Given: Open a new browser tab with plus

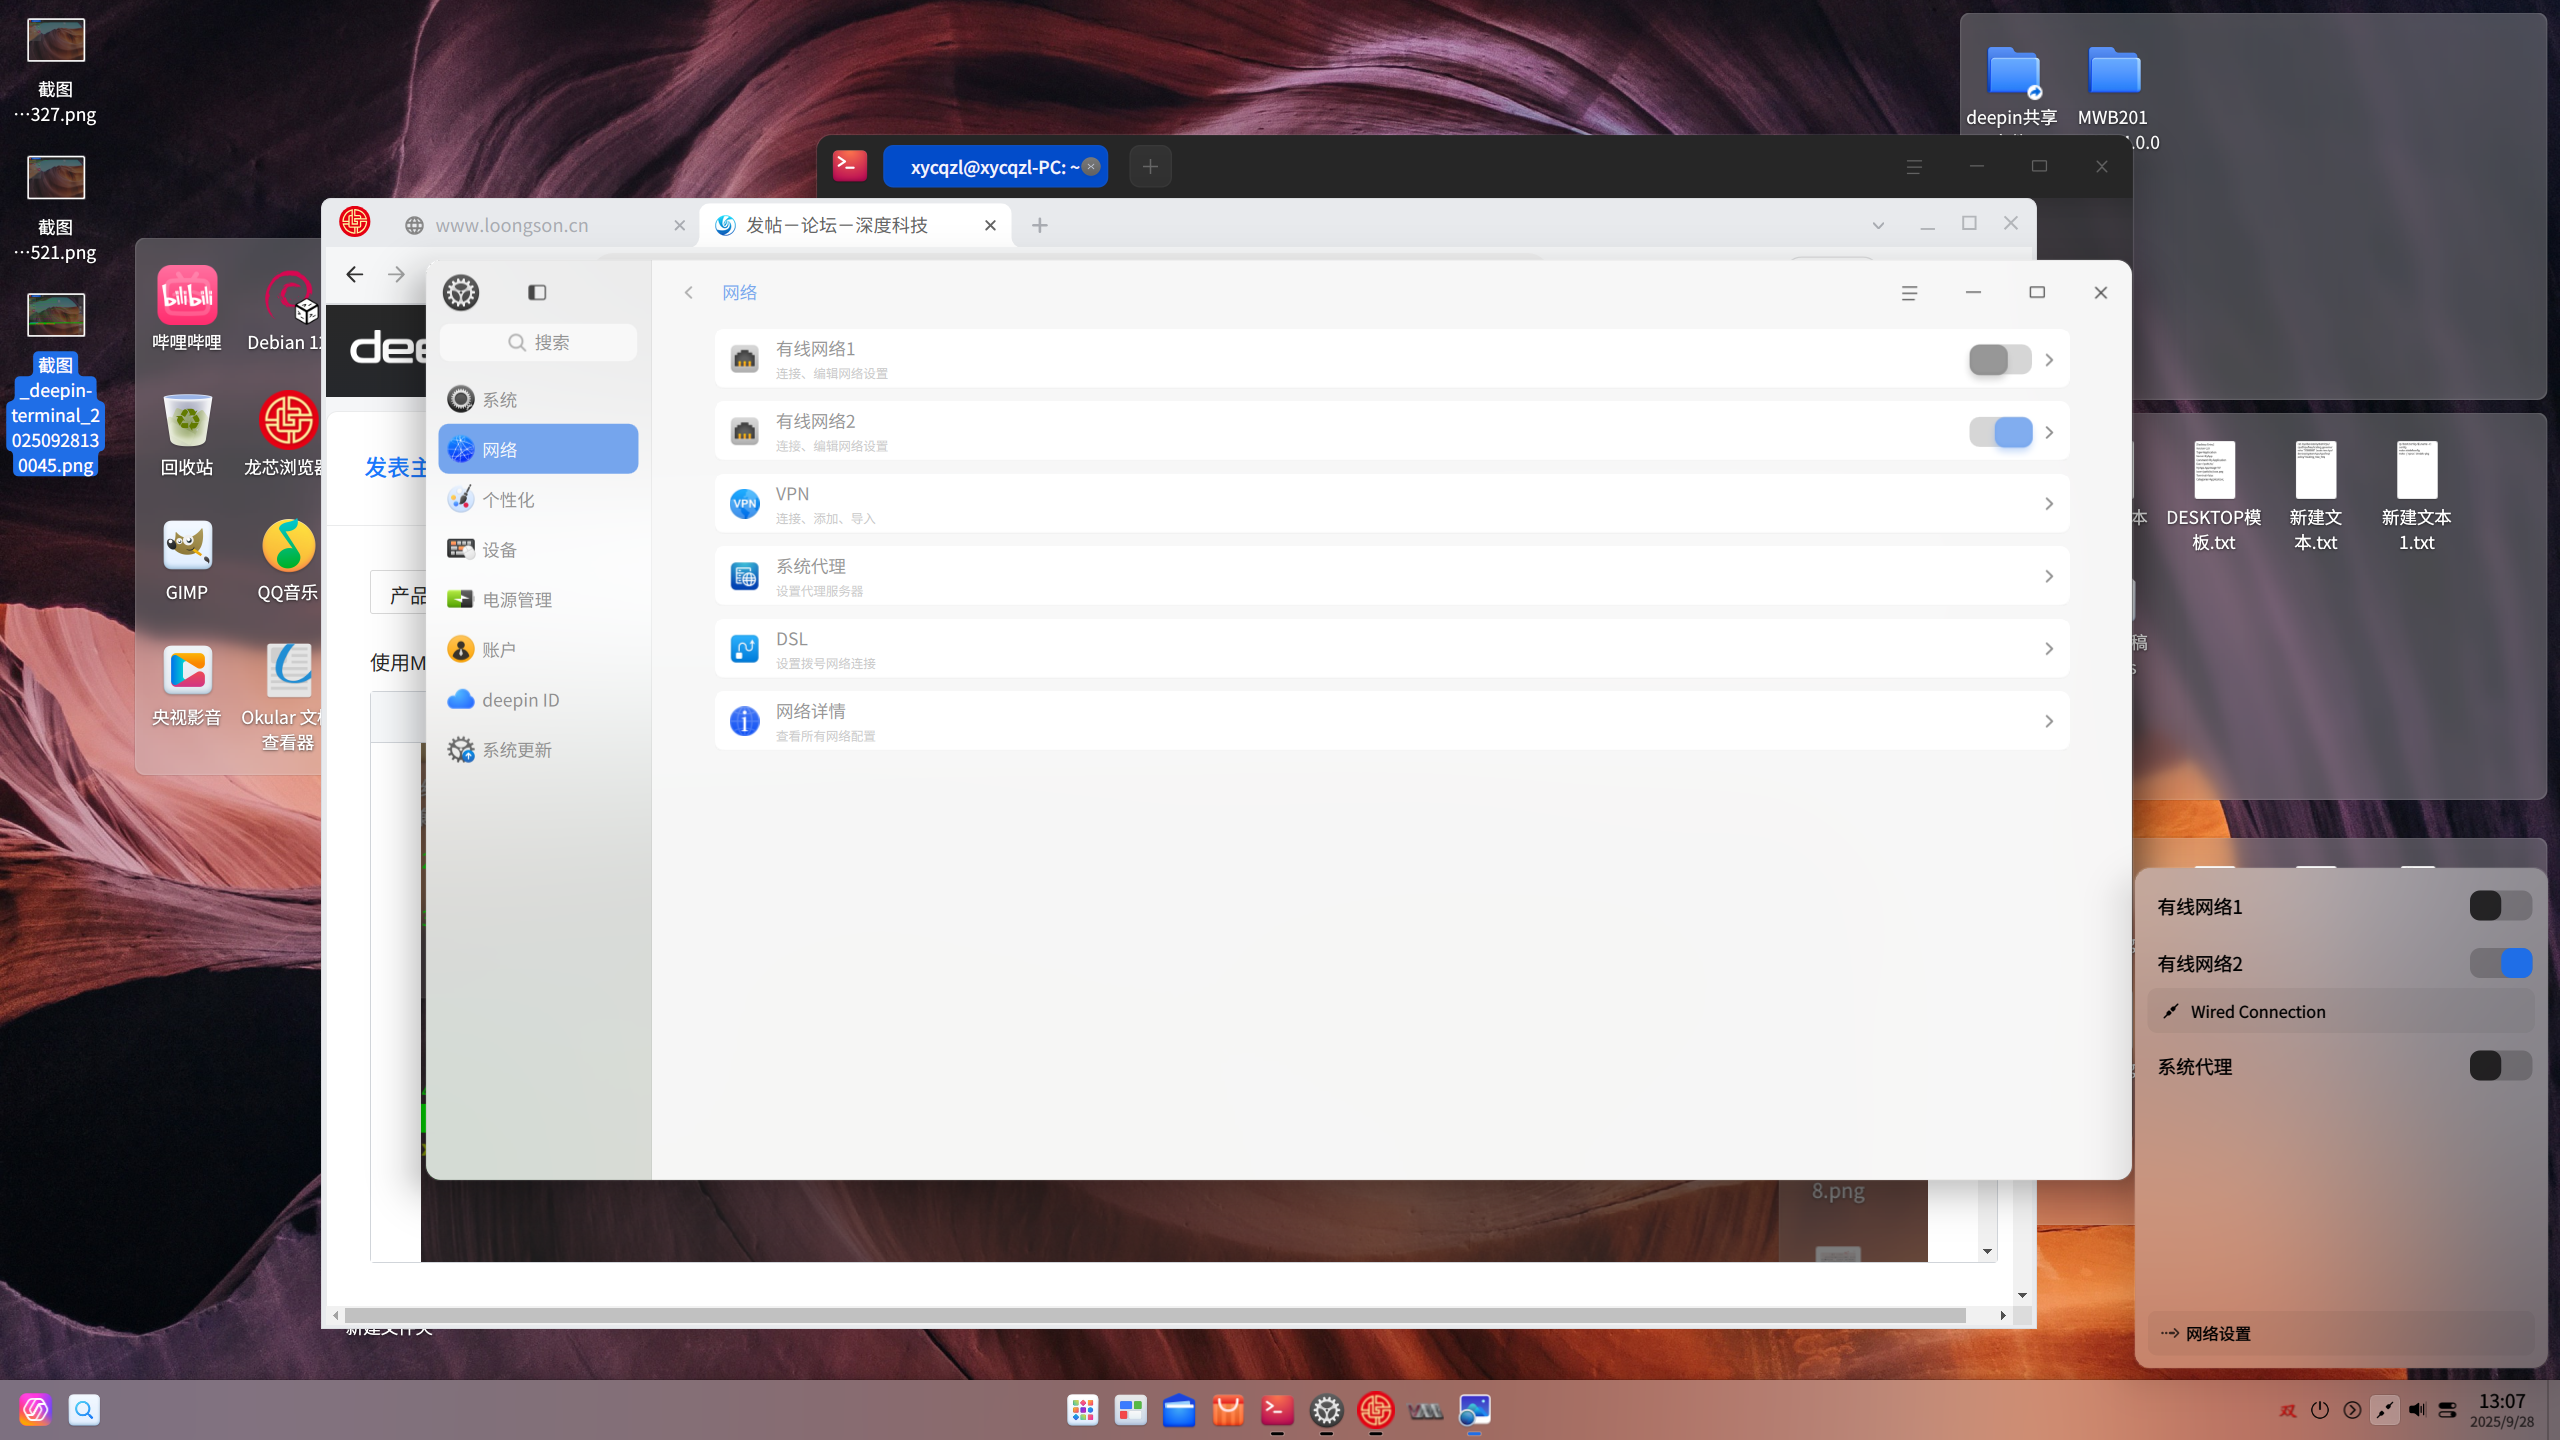Looking at the screenshot, I should point(1040,225).
